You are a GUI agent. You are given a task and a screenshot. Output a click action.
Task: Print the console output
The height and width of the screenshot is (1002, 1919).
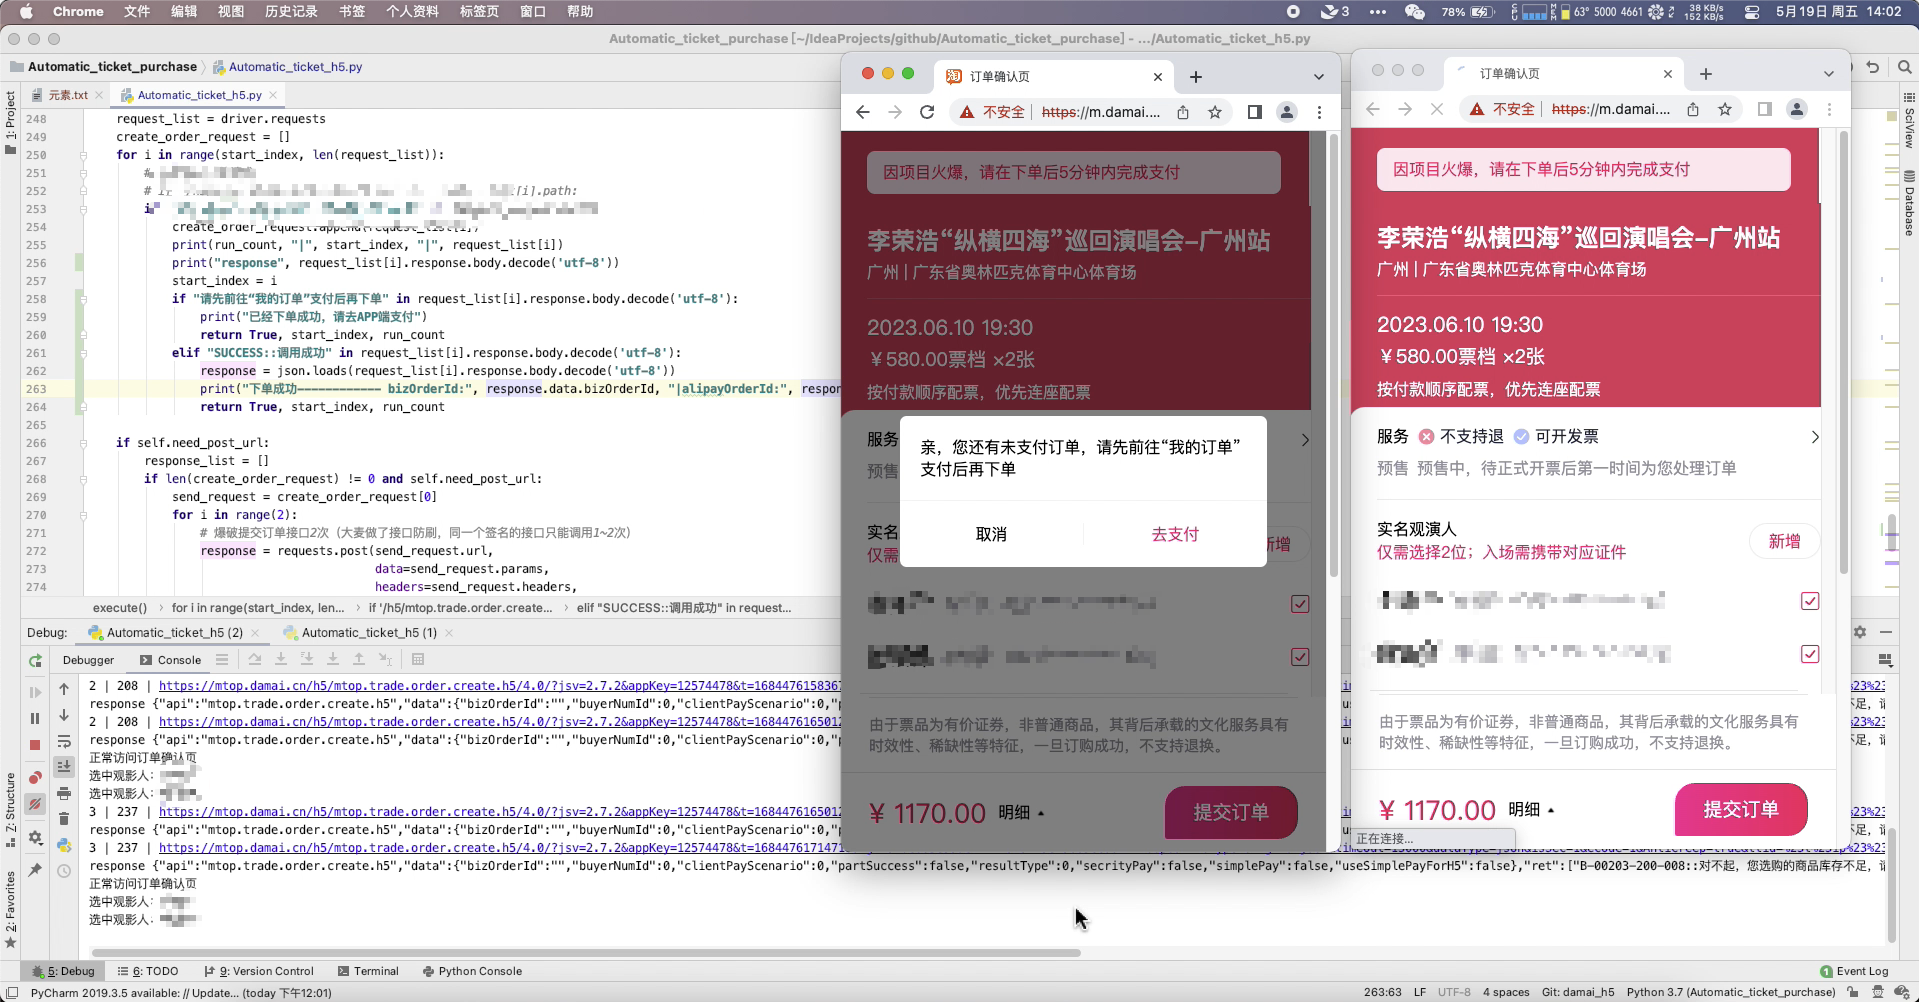pos(64,793)
